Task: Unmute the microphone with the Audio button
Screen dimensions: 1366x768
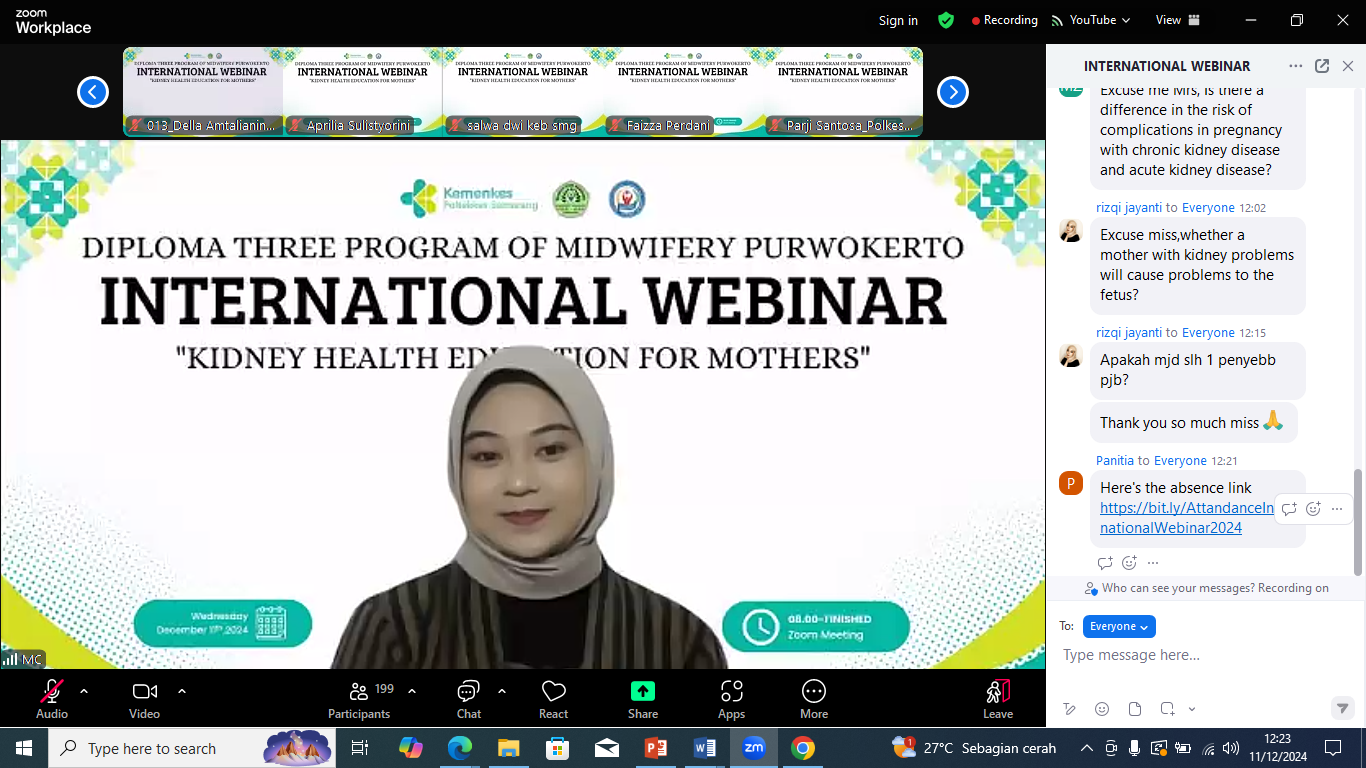Action: coord(52,698)
